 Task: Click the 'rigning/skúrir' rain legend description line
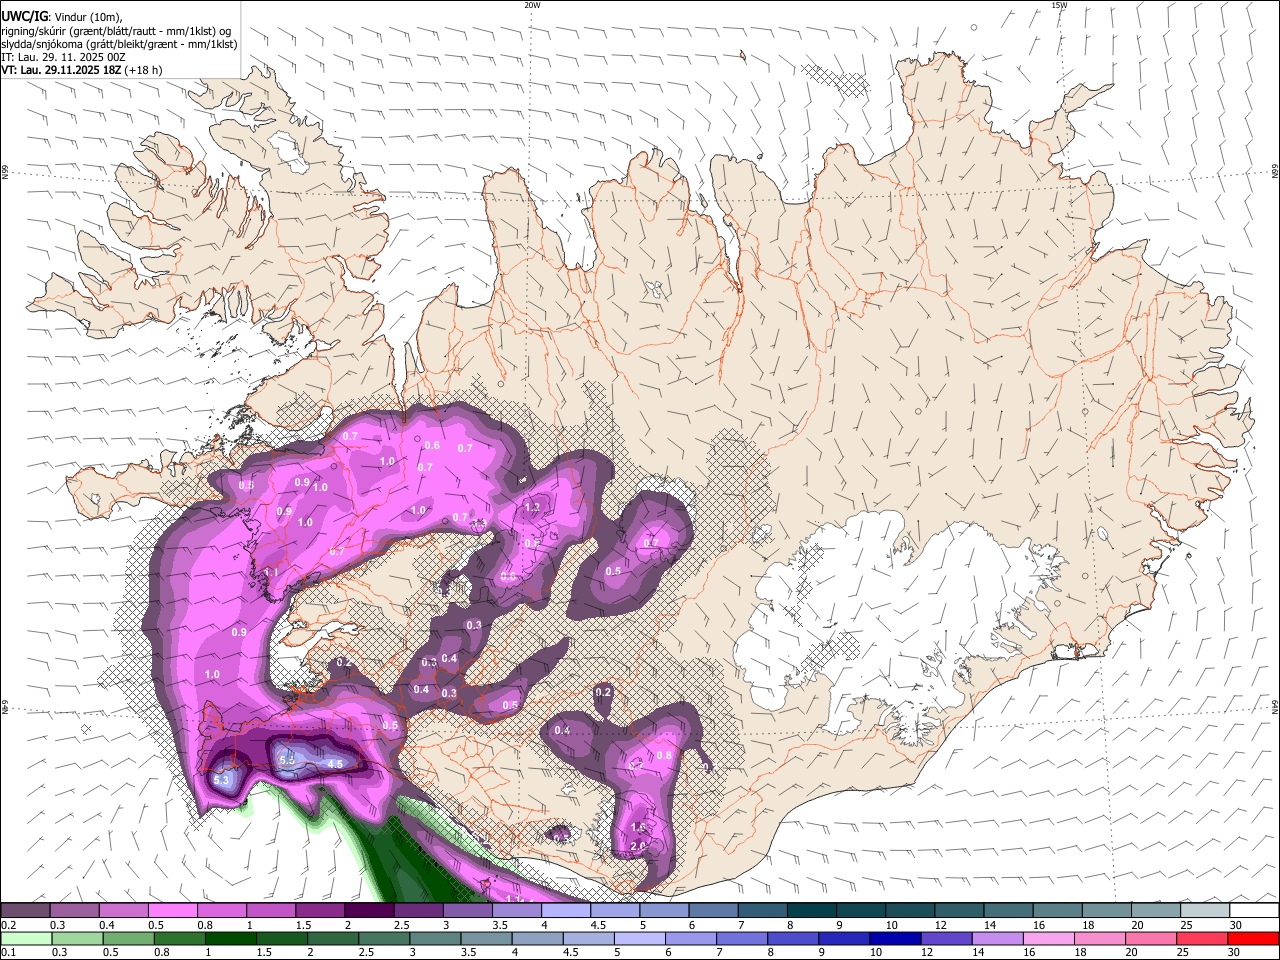[117, 30]
